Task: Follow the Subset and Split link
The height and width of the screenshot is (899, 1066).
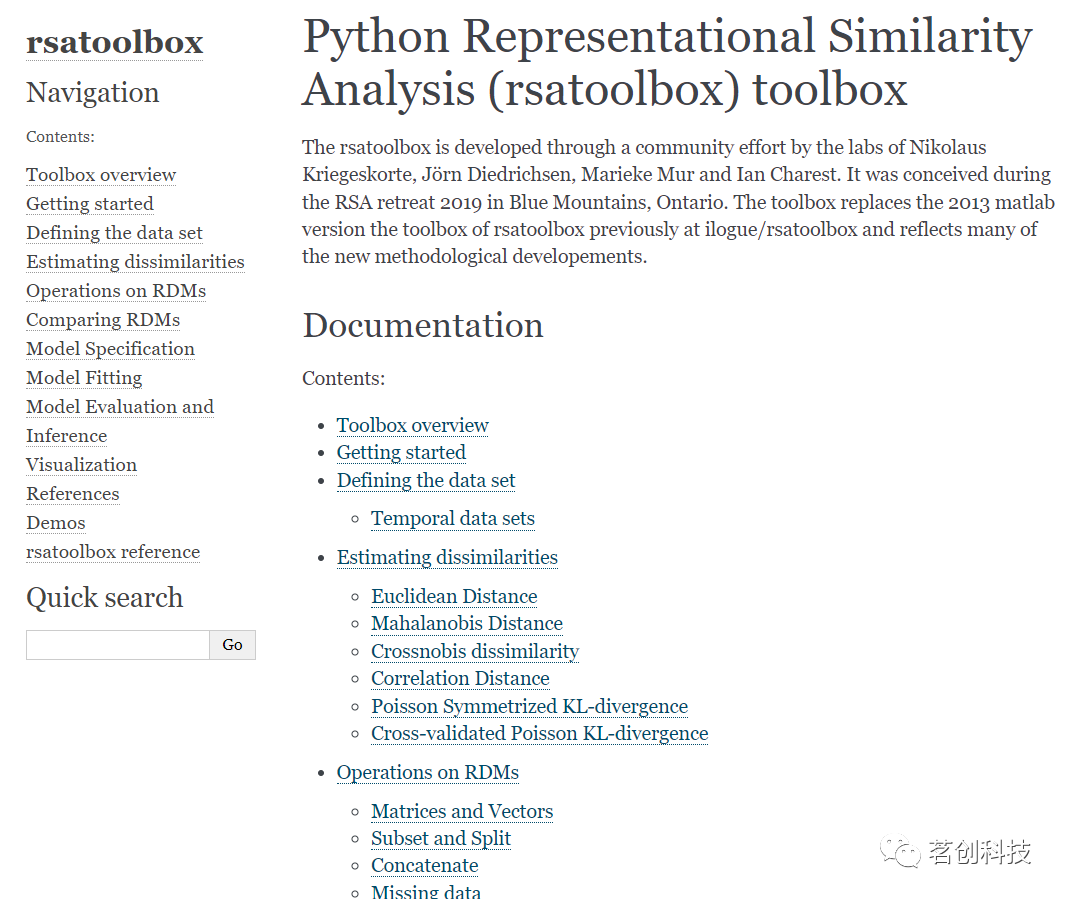Action: coord(441,838)
